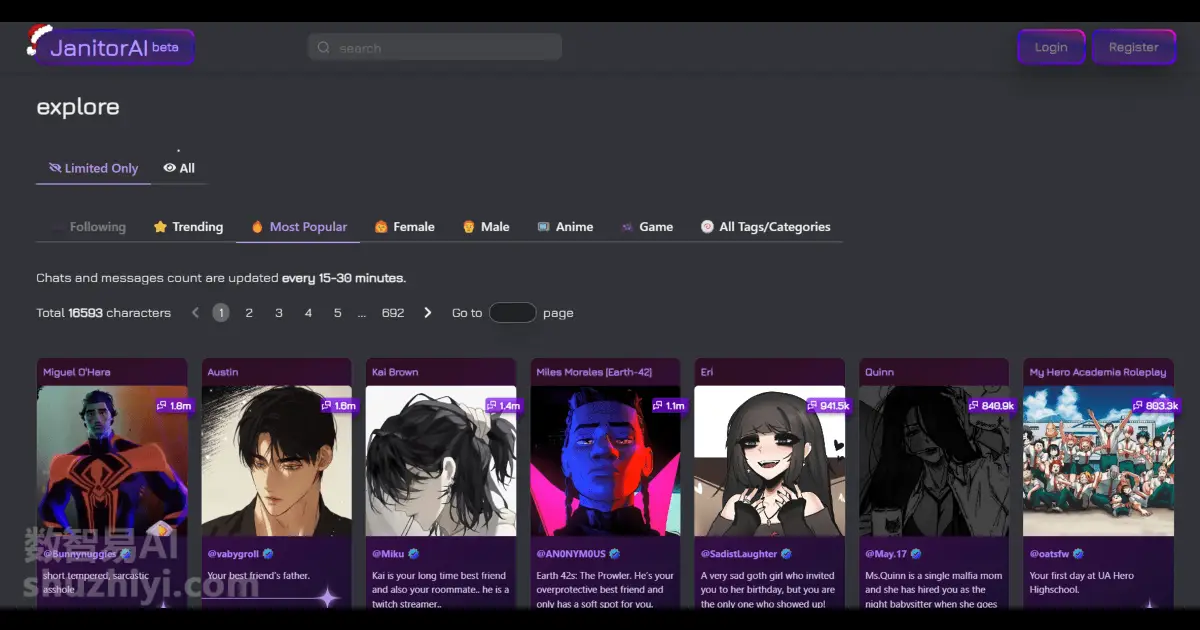The width and height of the screenshot is (1200, 630).
Task: Click the pagination ellipsis
Action: [x=362, y=313]
